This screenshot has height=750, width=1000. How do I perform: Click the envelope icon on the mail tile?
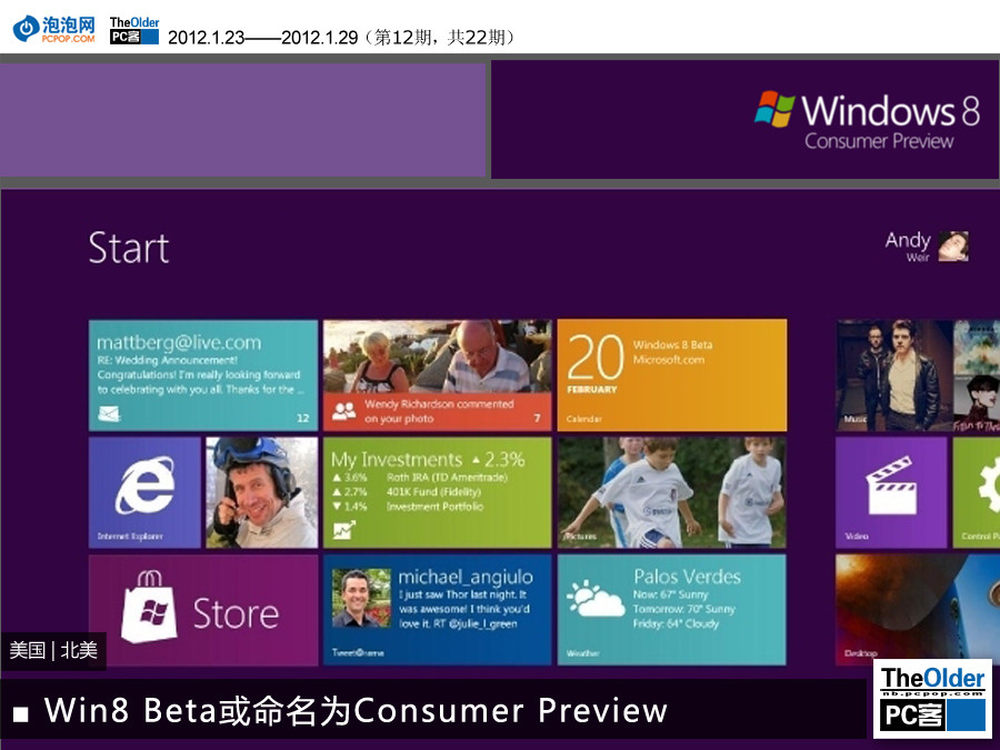click(109, 415)
